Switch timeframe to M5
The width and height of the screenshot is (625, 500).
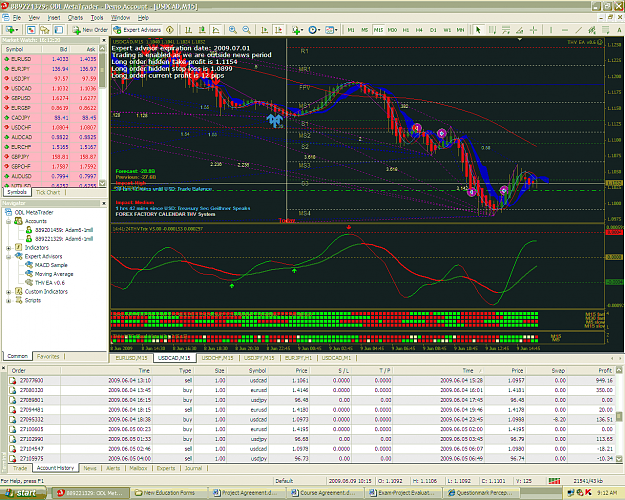coord(364,30)
